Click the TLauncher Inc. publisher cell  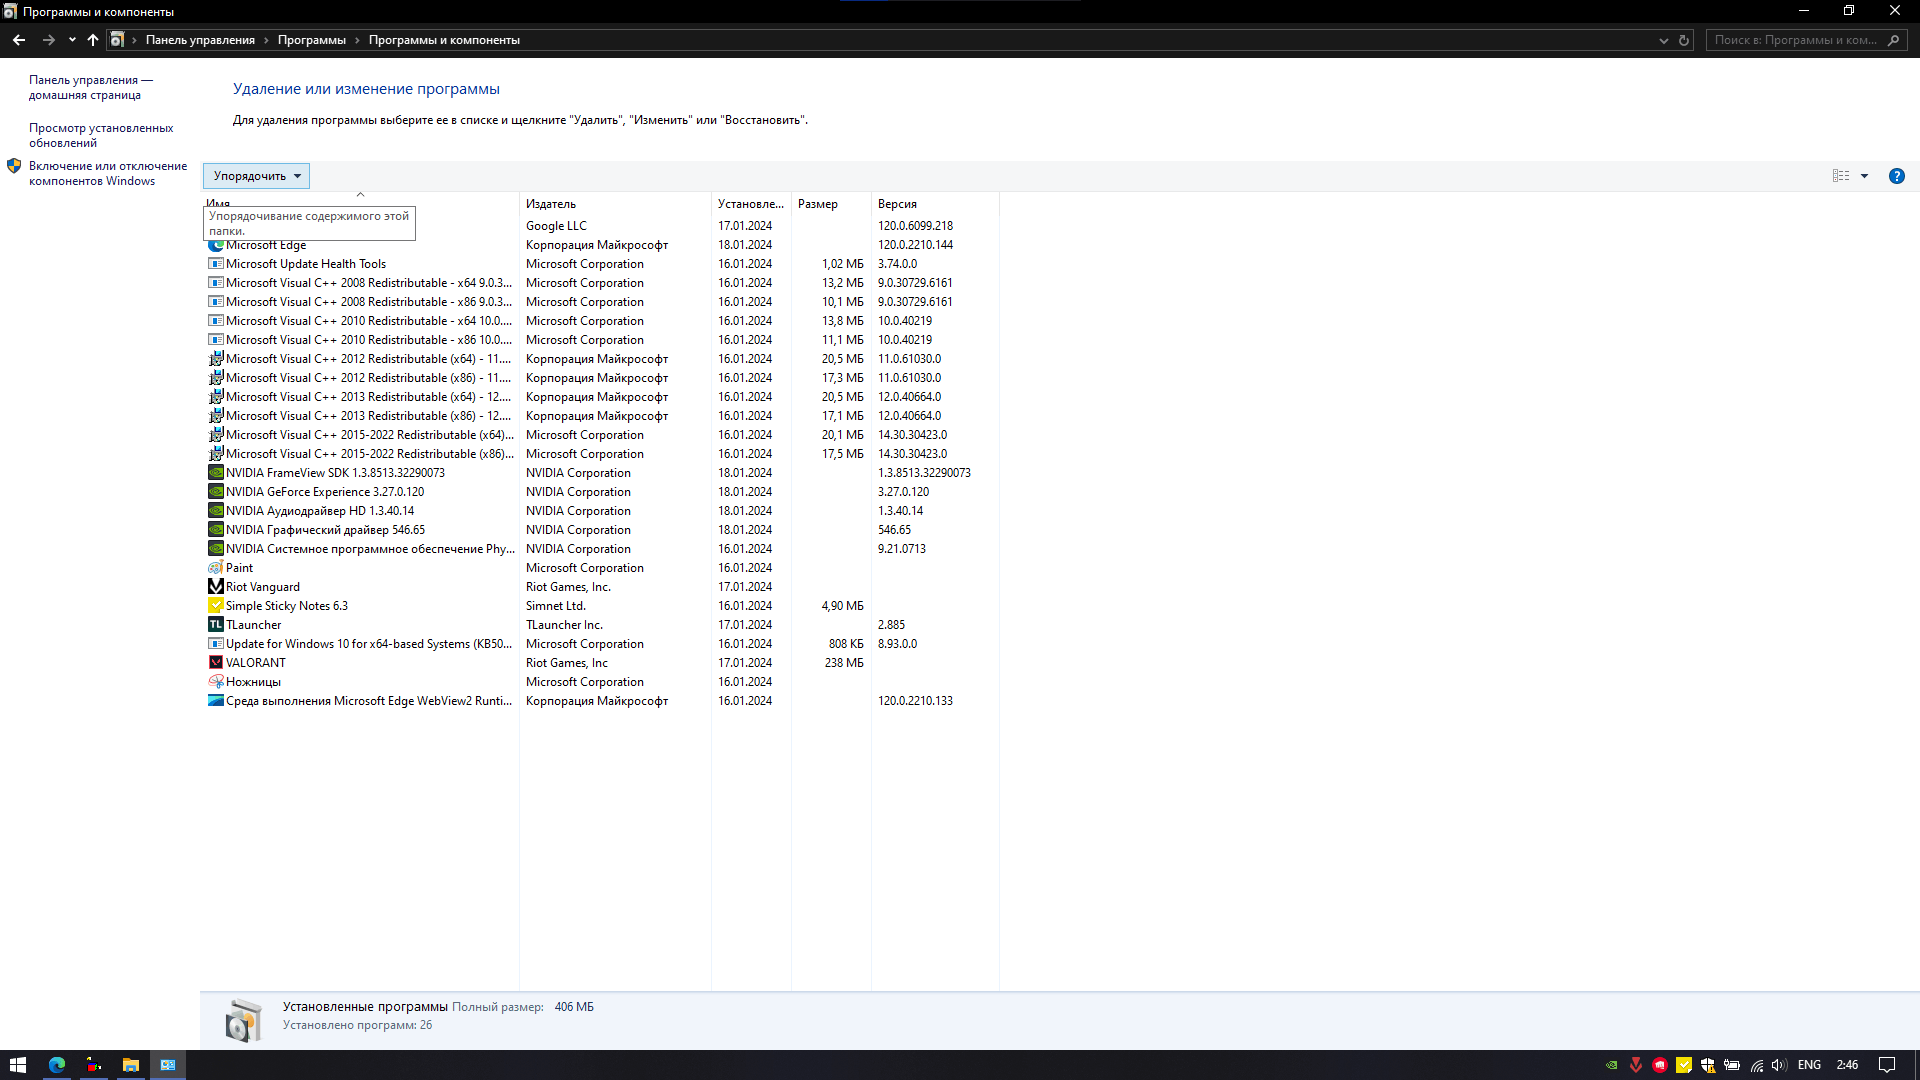(x=564, y=625)
